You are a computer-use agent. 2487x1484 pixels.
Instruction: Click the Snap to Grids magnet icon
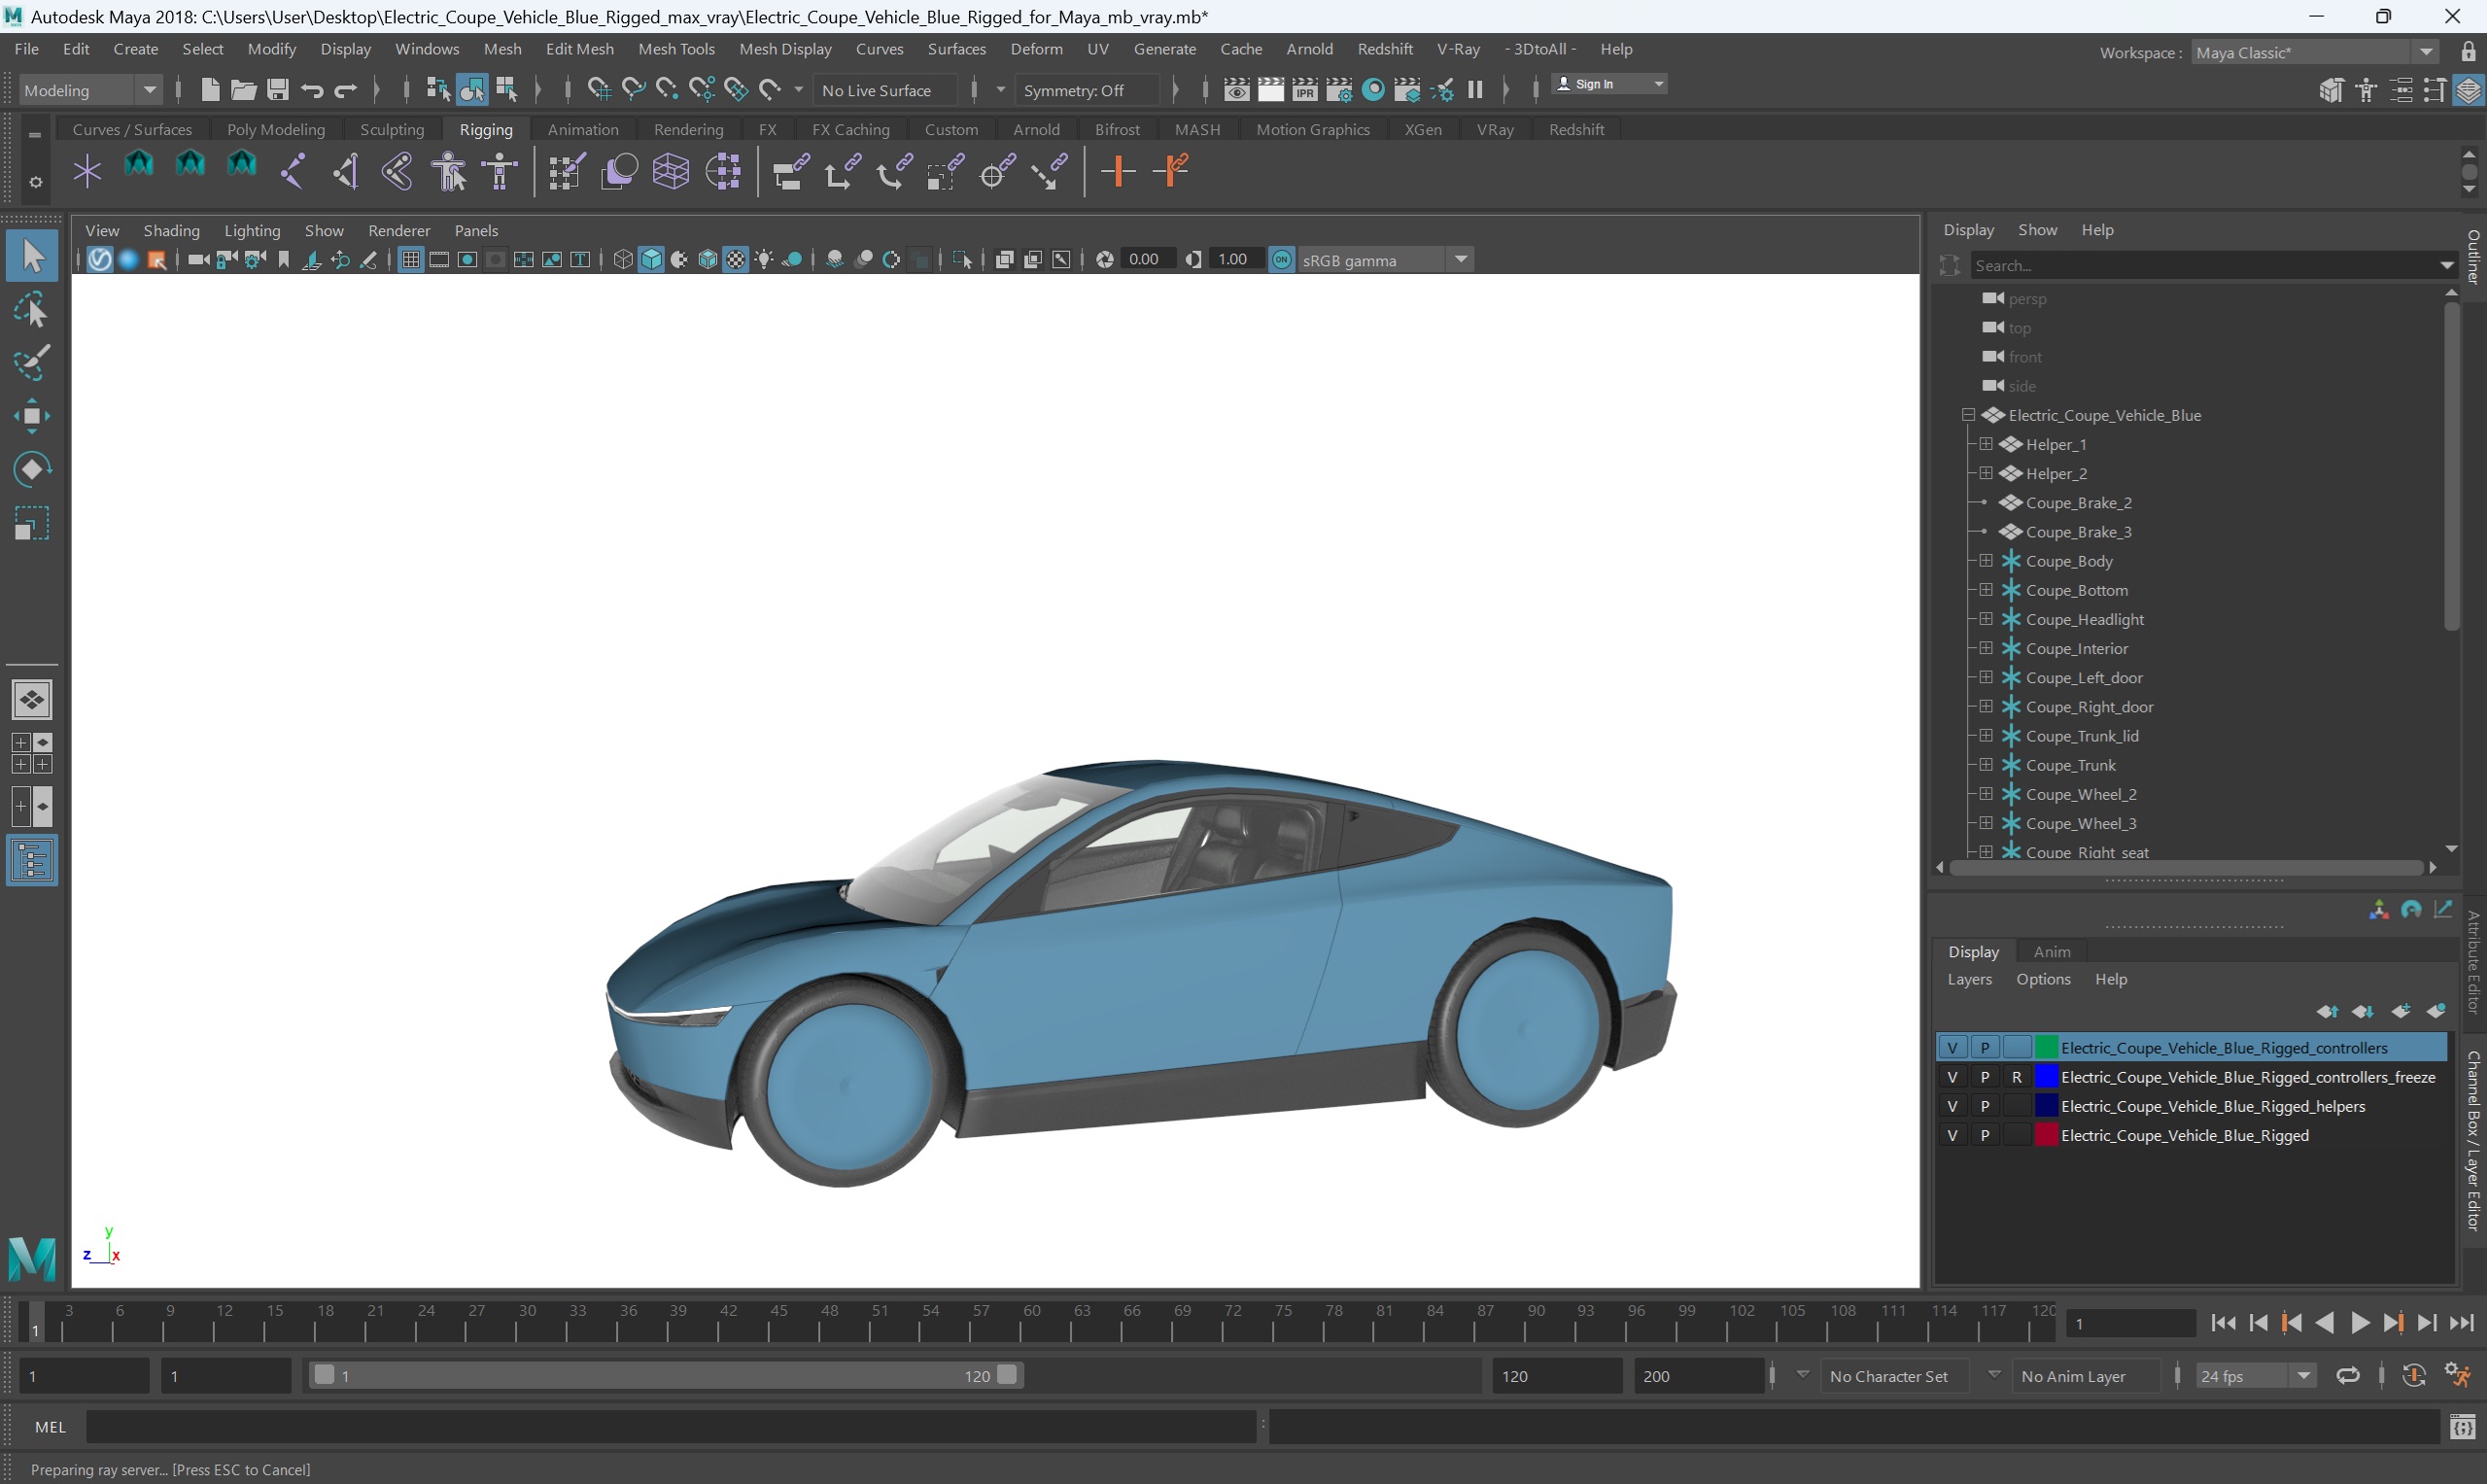point(599,90)
